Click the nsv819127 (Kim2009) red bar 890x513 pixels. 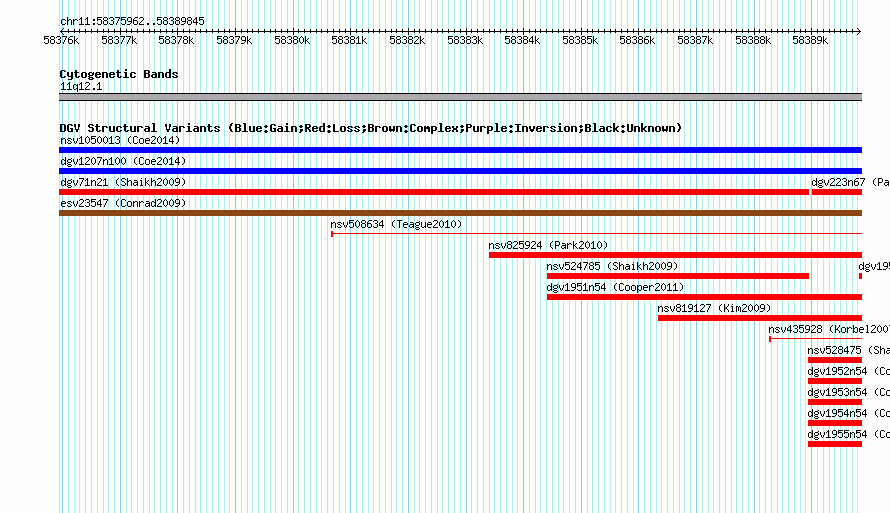coord(760,318)
